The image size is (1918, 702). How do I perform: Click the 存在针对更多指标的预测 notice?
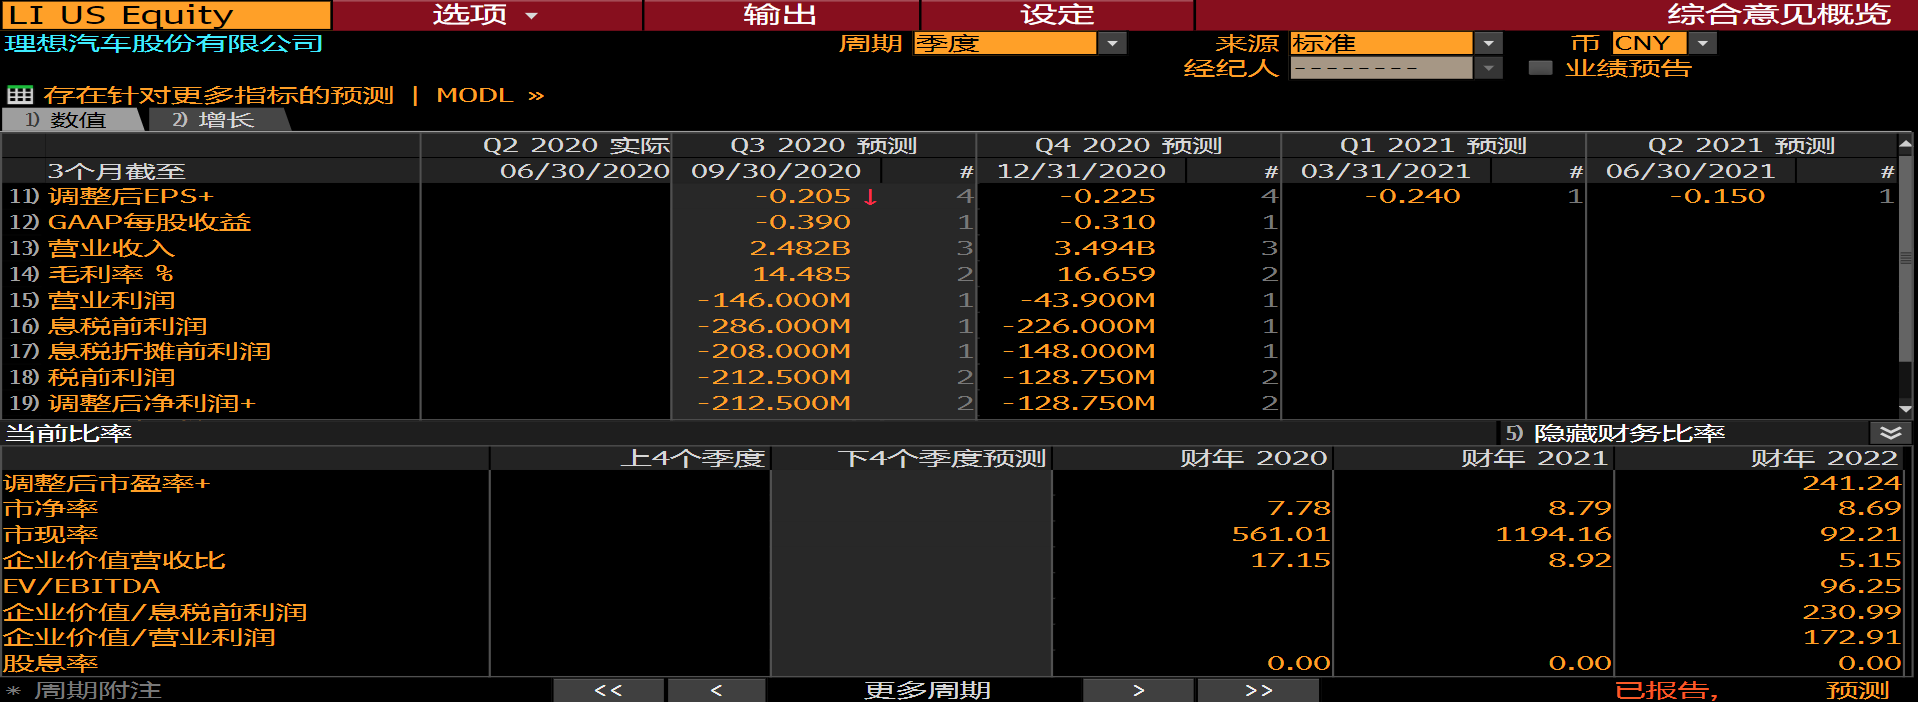click(x=218, y=95)
